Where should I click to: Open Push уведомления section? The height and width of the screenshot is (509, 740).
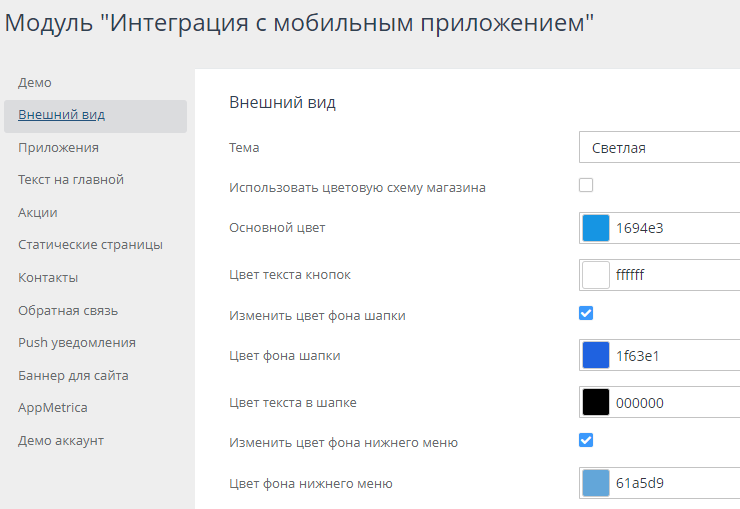coord(77,343)
